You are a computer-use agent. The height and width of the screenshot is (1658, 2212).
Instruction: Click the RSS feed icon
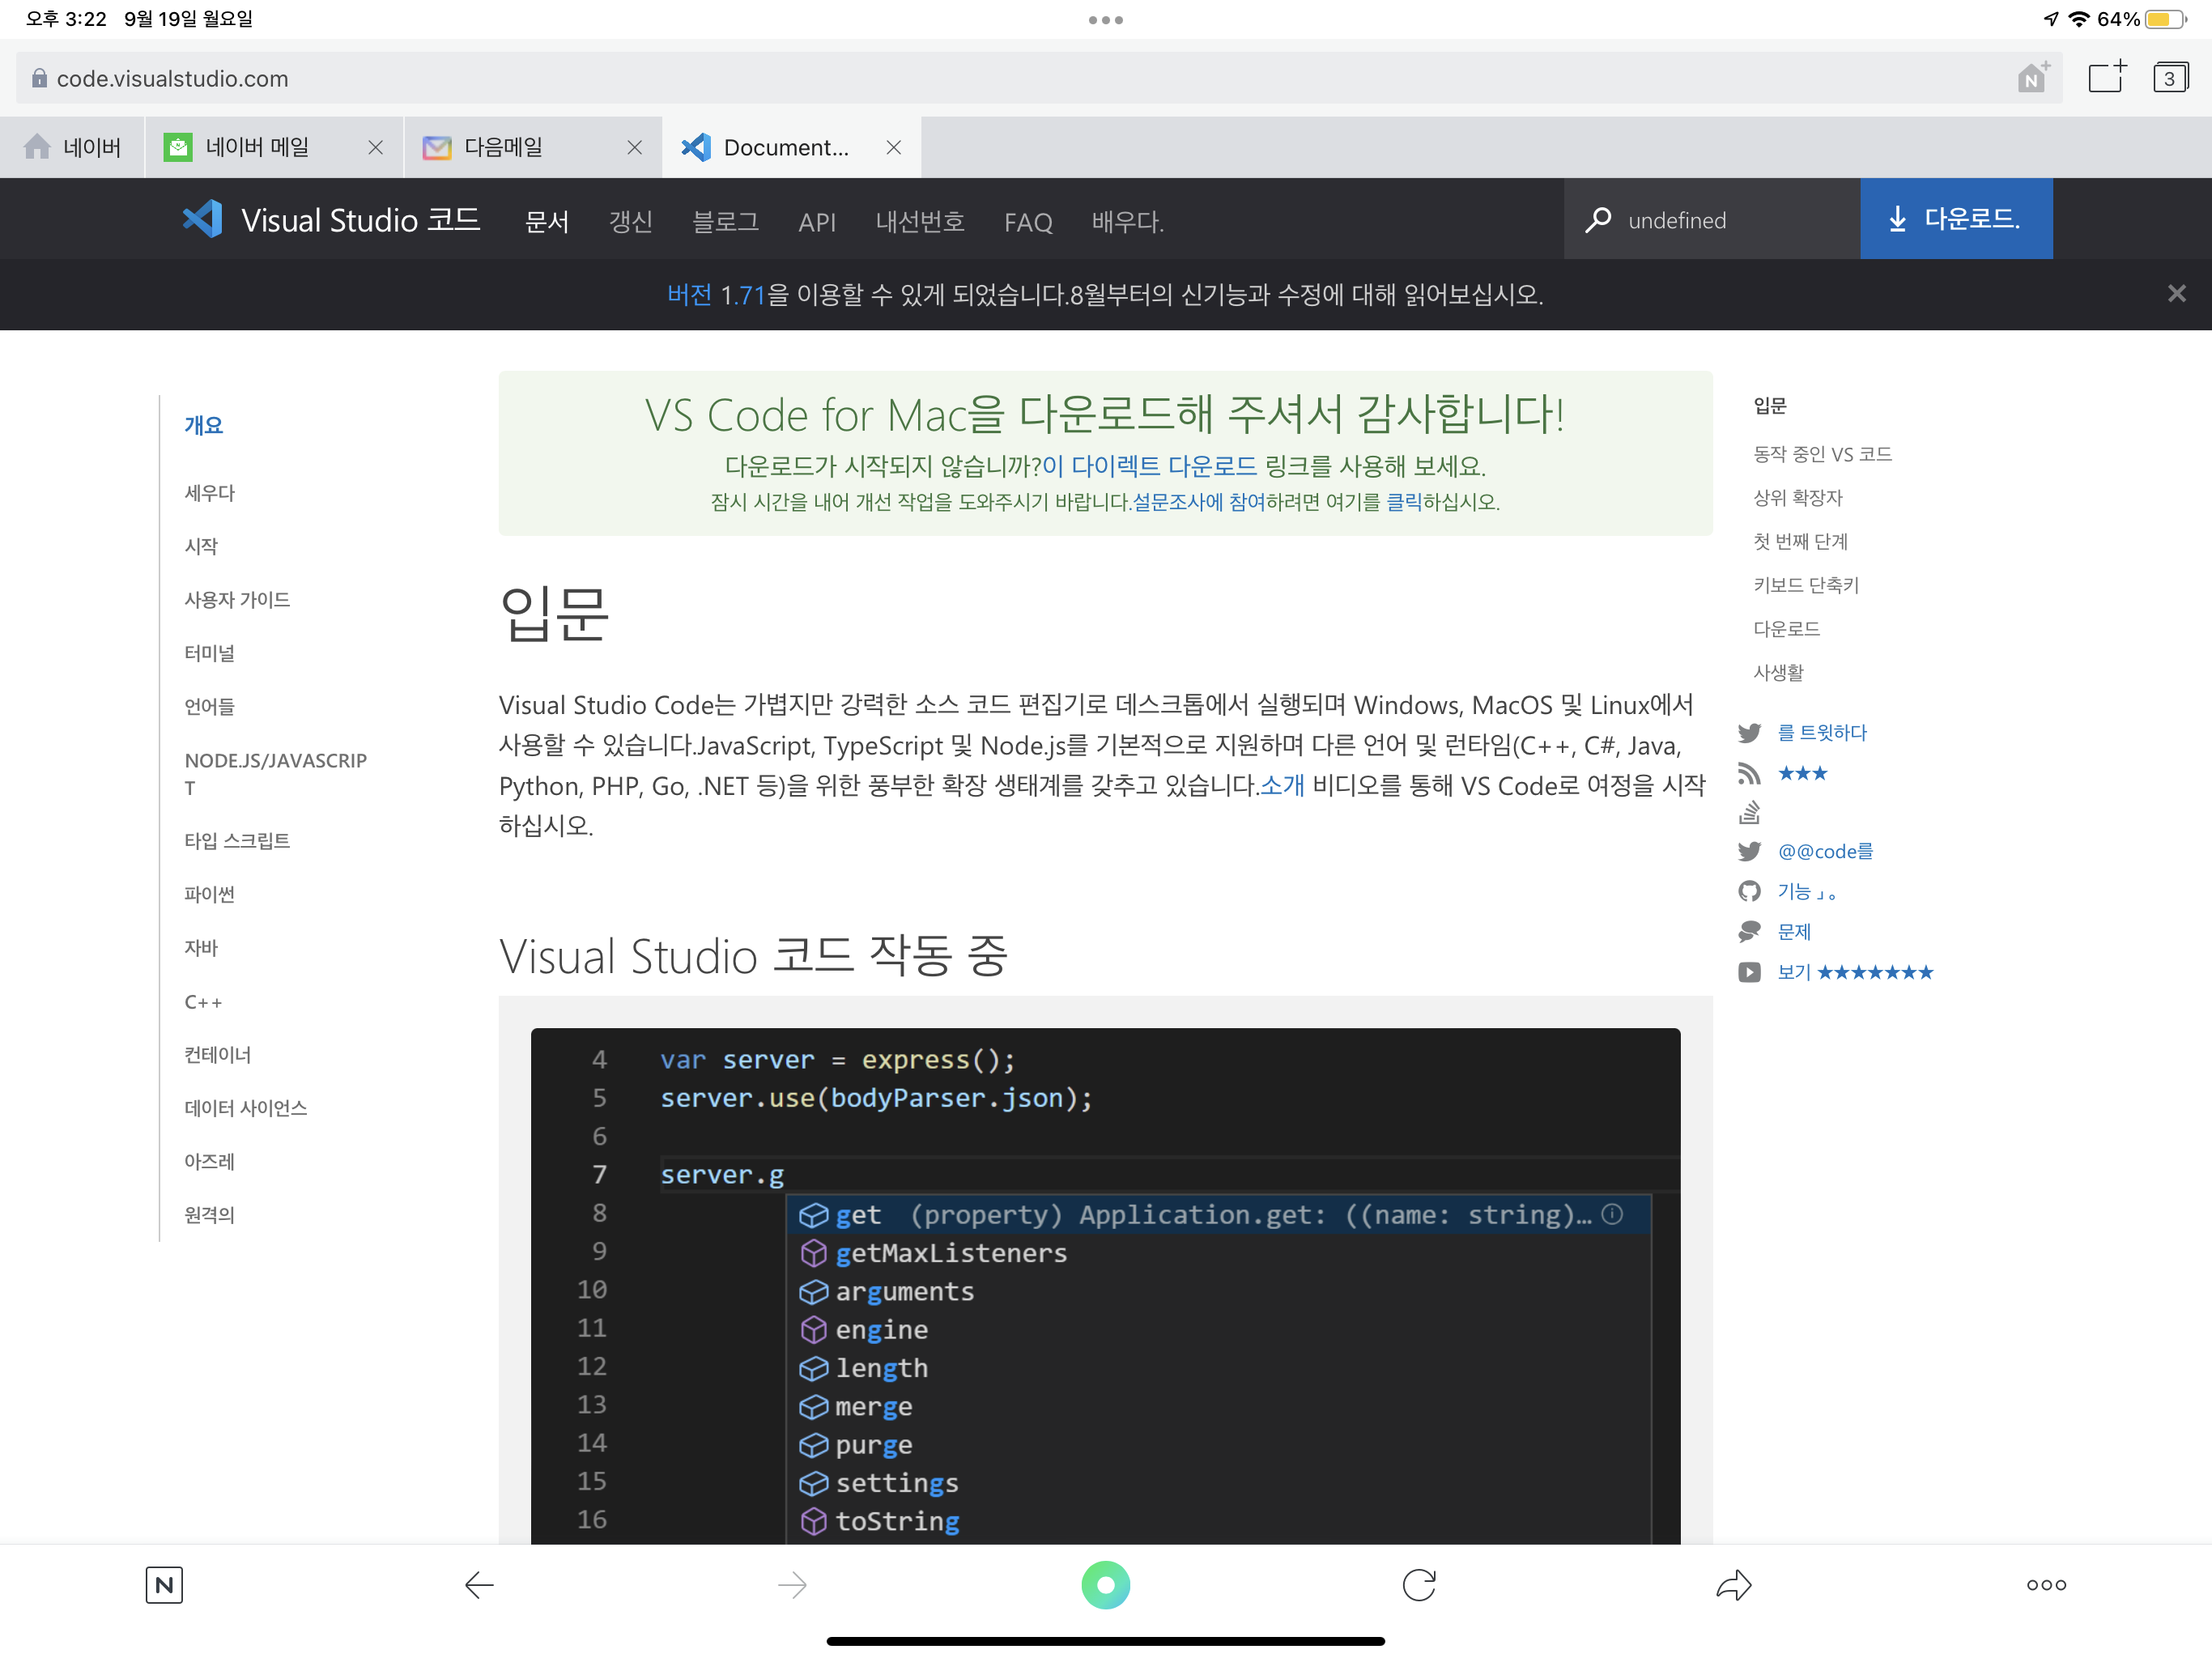pyautogui.click(x=1749, y=773)
